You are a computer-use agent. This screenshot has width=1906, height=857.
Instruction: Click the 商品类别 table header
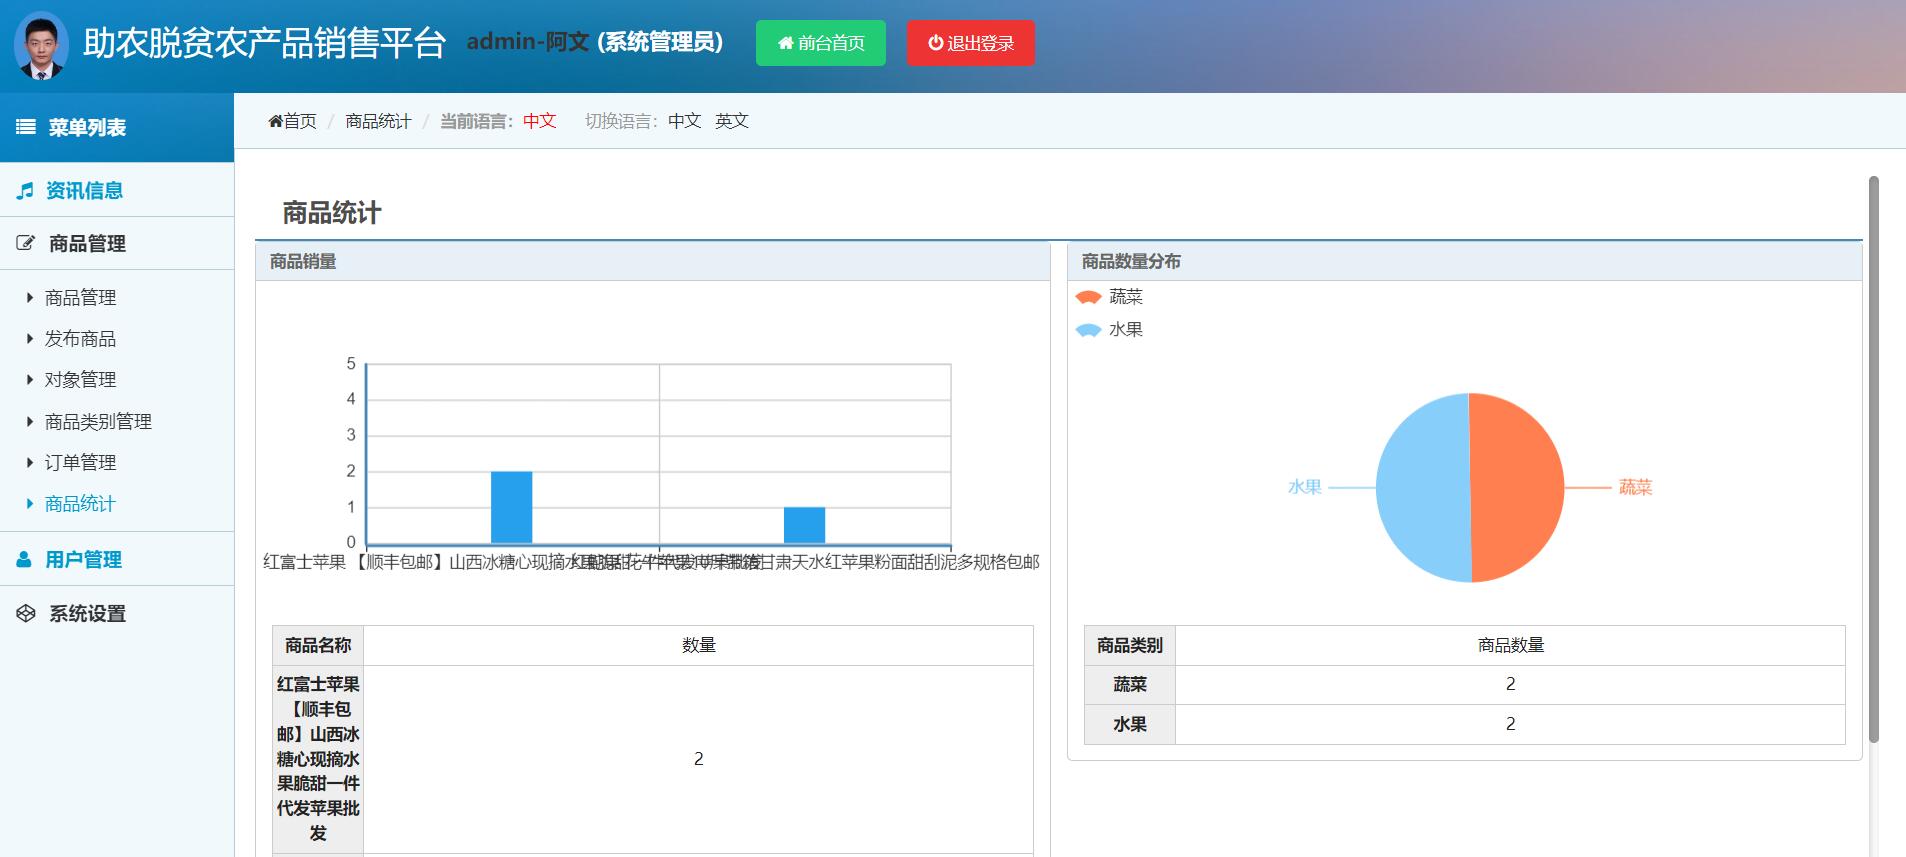(x=1130, y=645)
